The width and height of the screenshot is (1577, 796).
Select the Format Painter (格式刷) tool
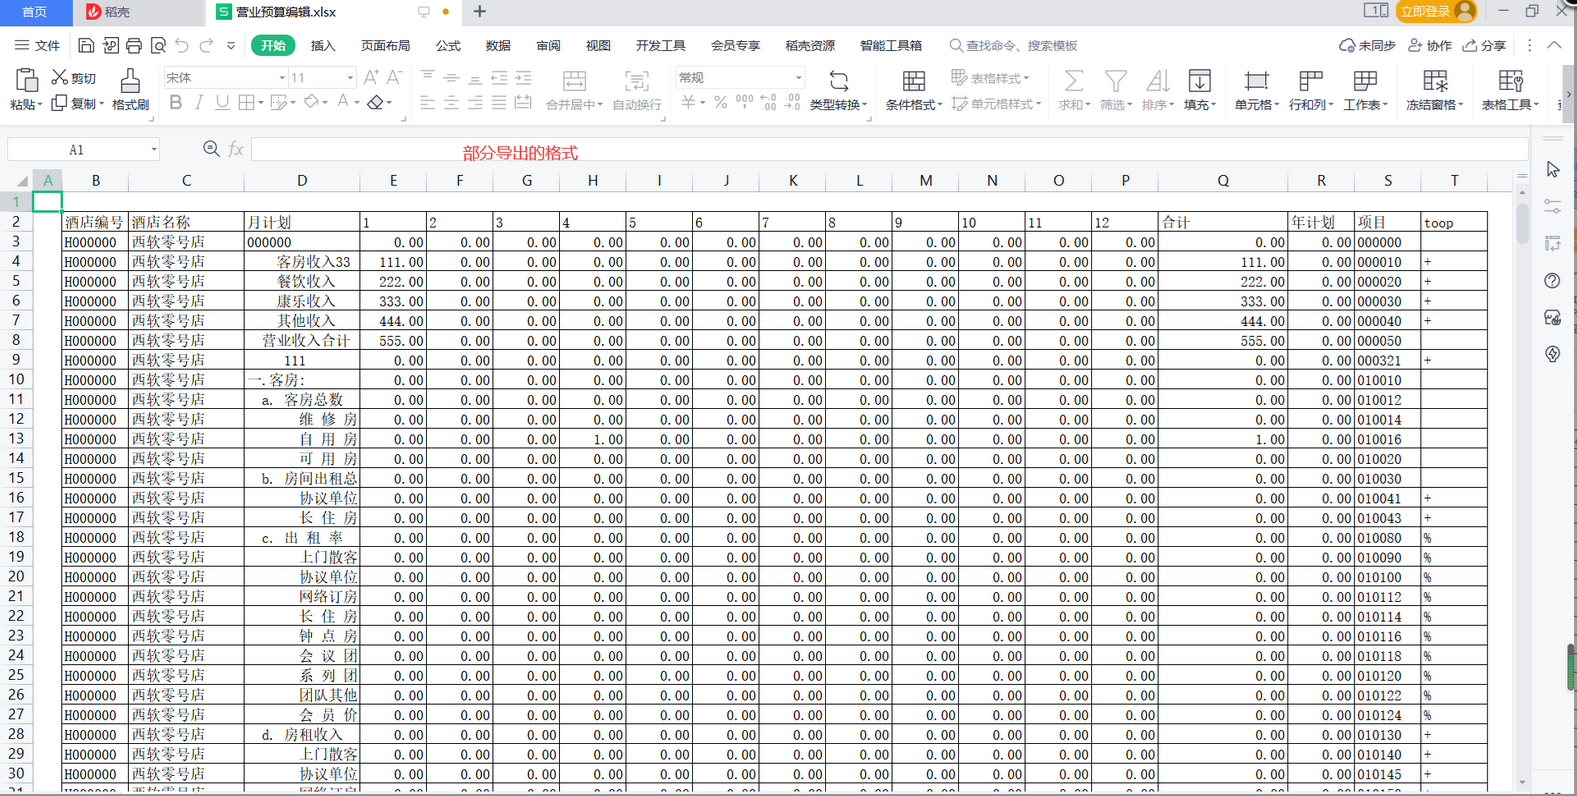pyautogui.click(x=130, y=89)
